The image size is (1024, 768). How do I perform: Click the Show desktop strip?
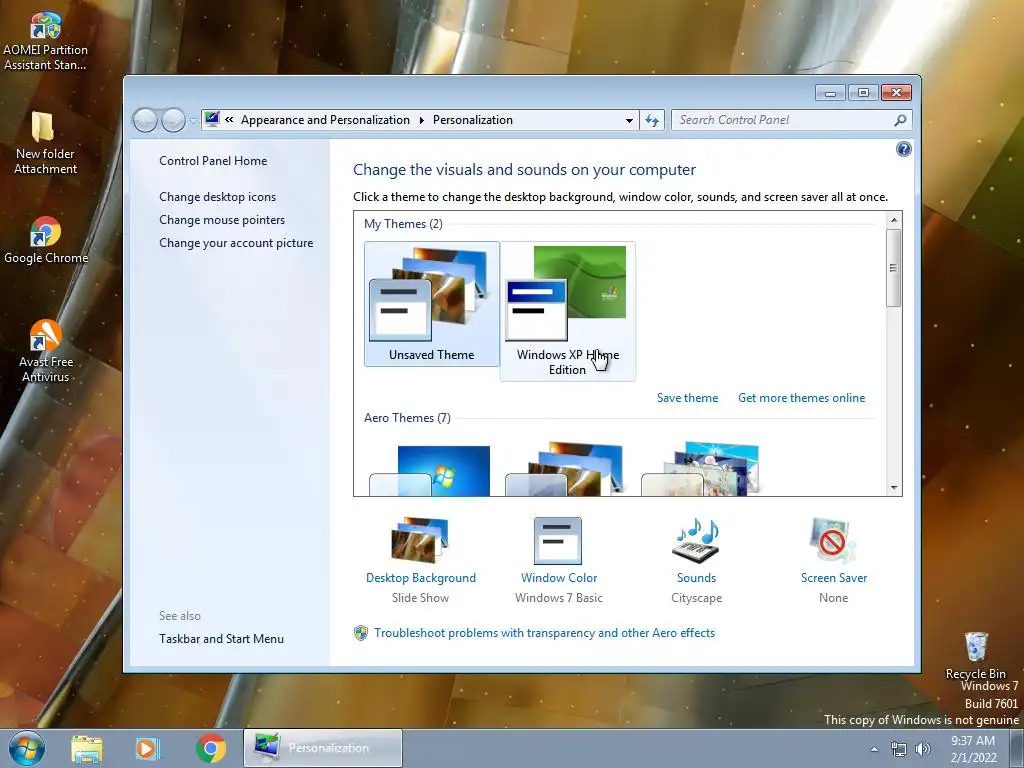(x=1017, y=748)
